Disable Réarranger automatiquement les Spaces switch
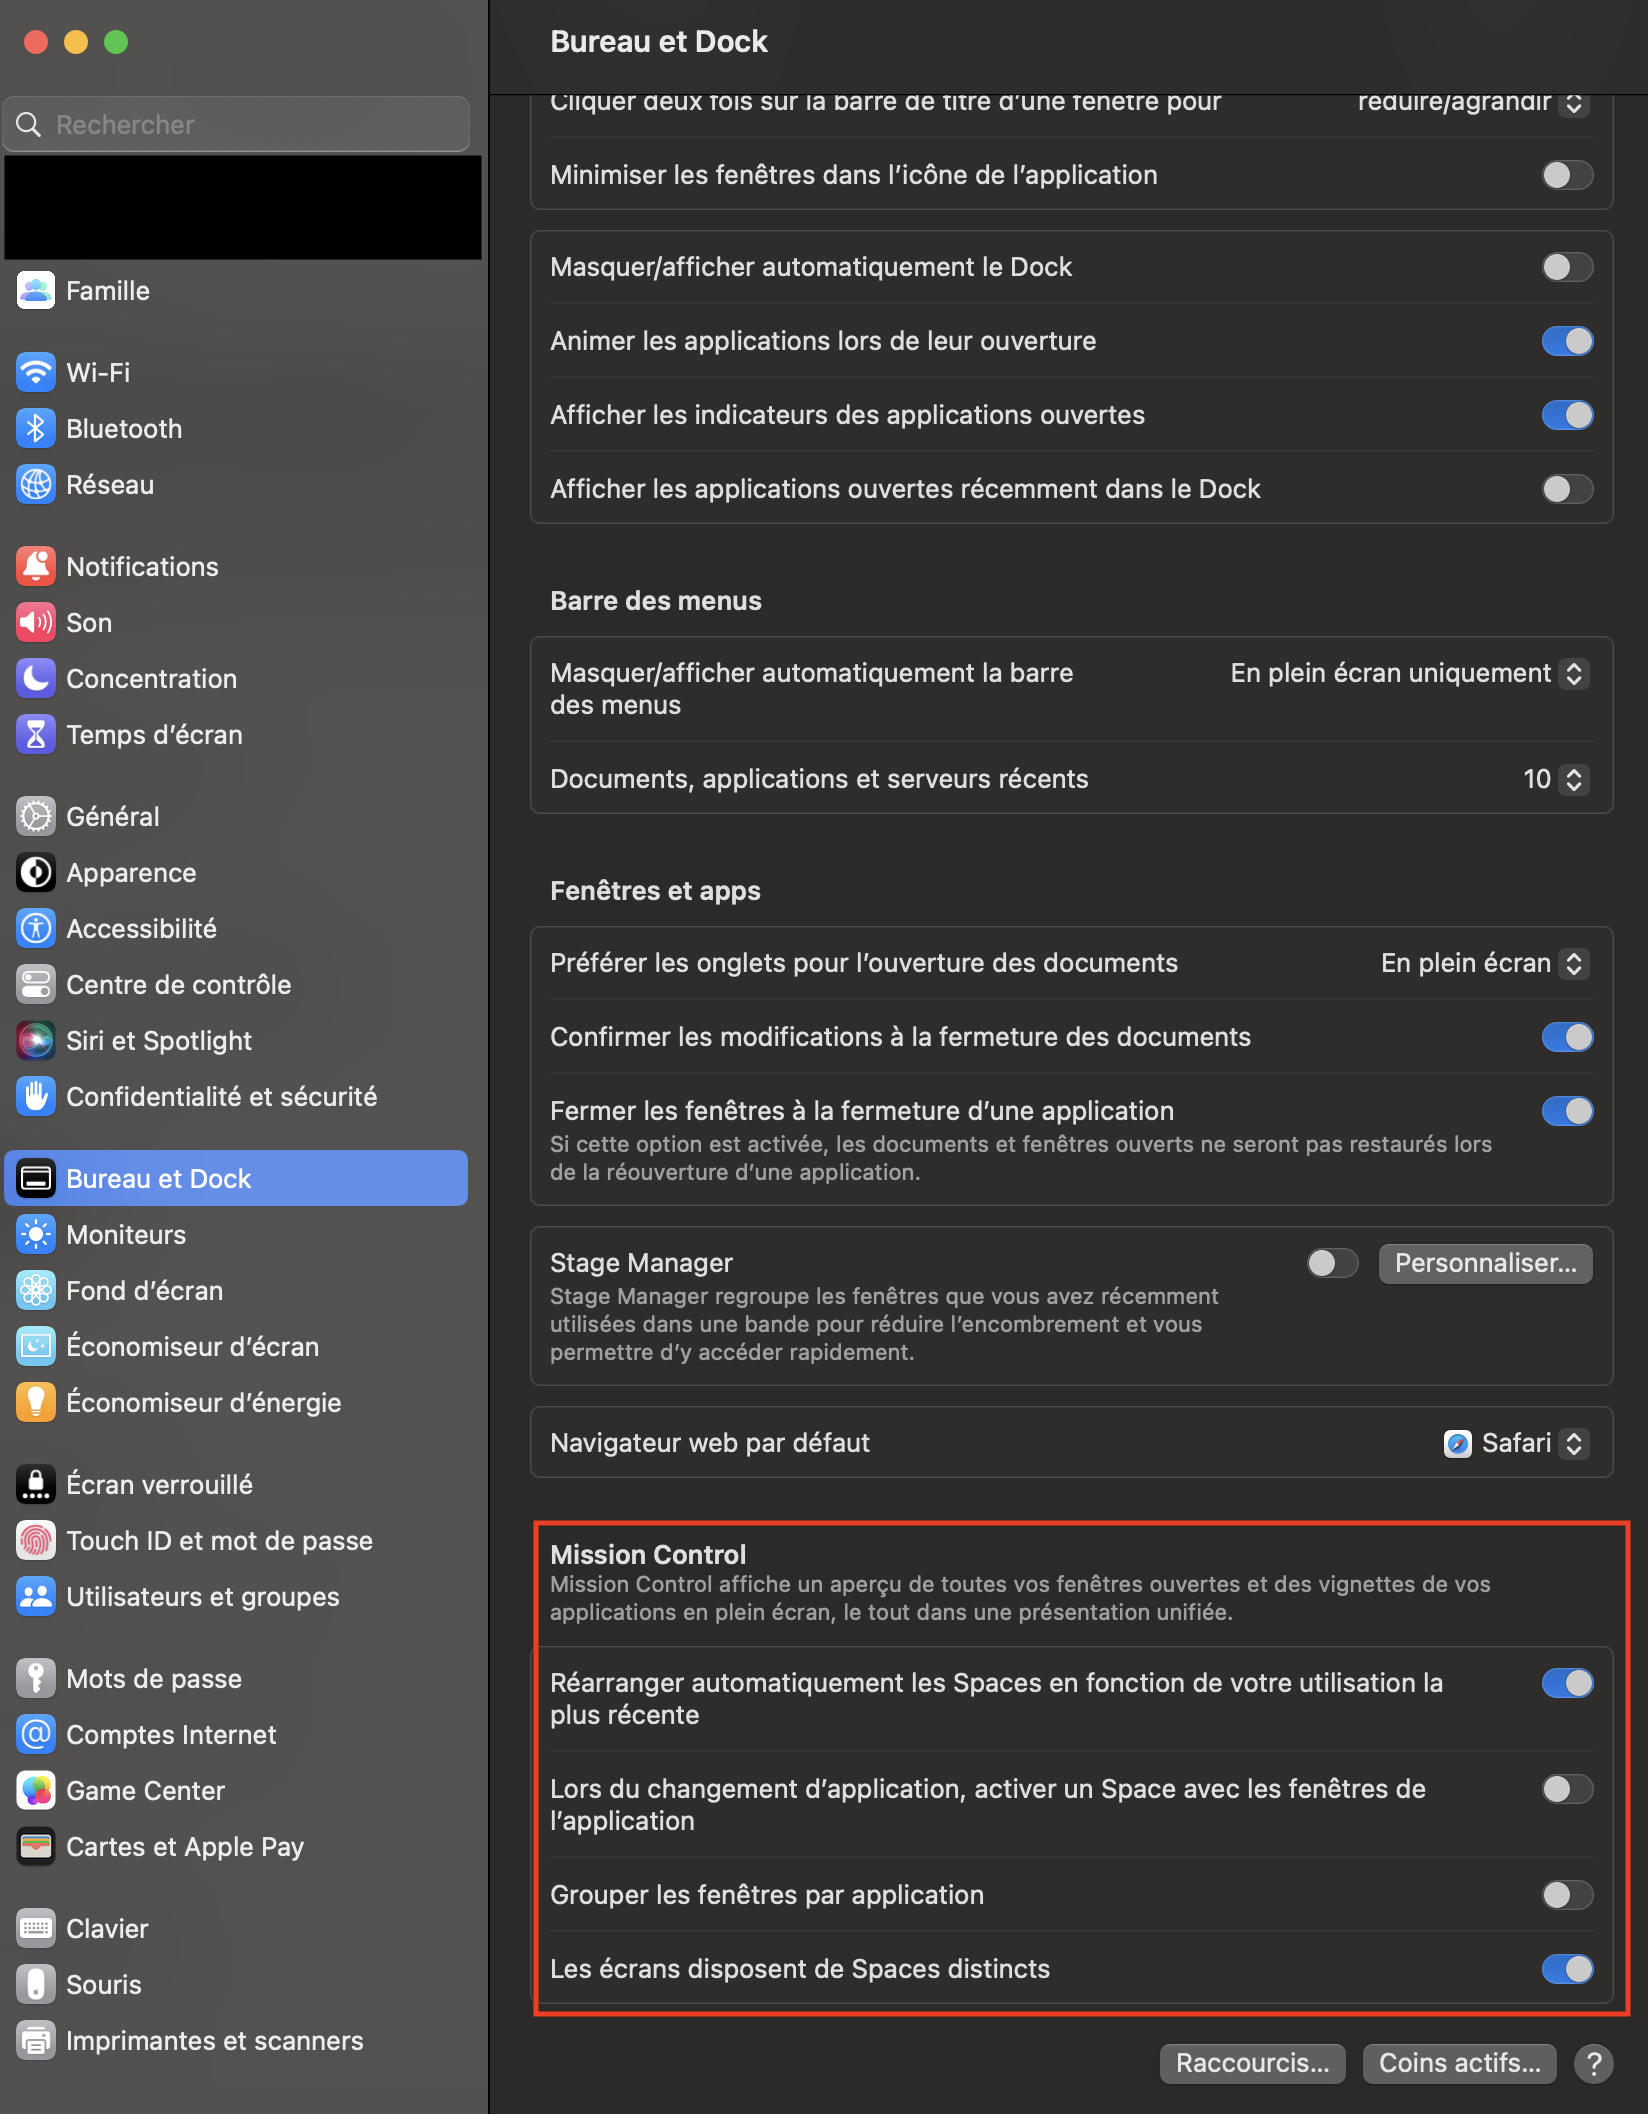 click(x=1567, y=1683)
